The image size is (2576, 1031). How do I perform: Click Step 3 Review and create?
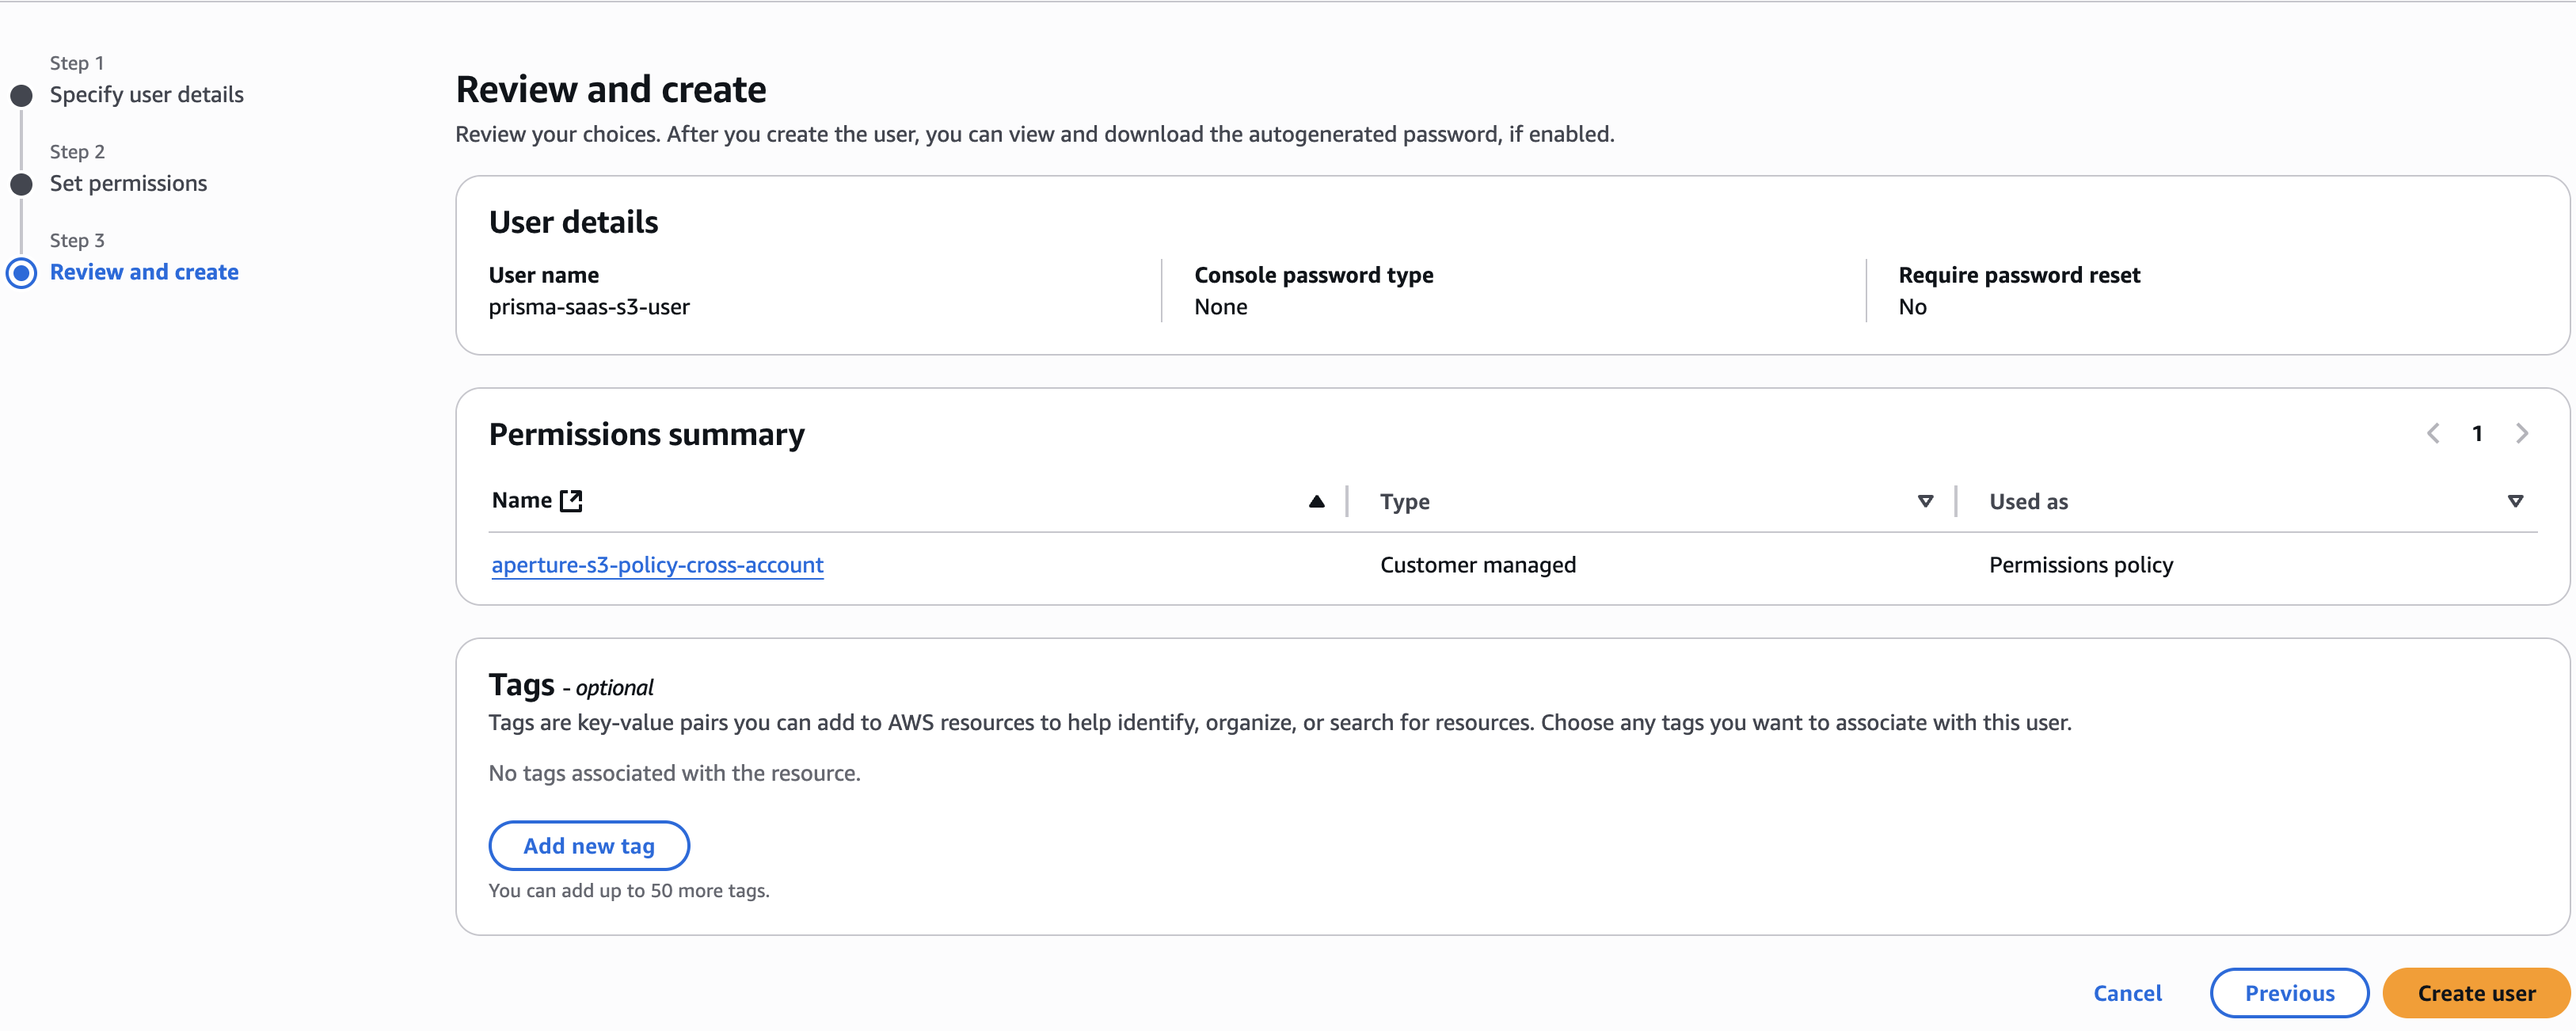(x=144, y=273)
